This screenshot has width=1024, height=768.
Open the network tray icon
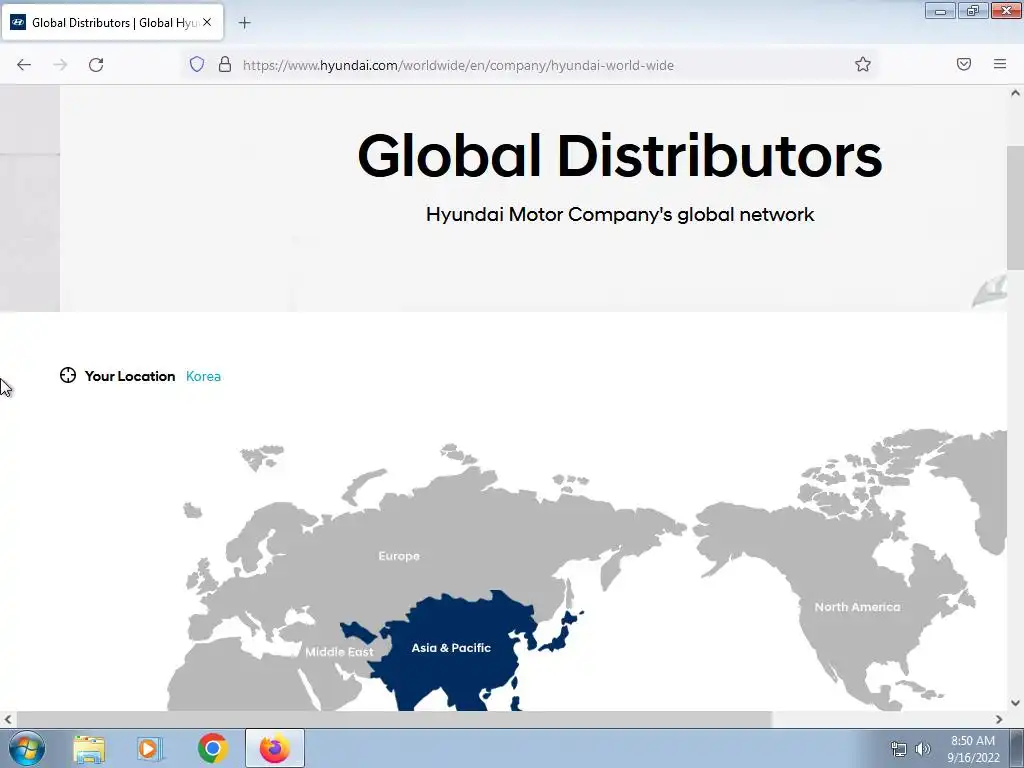(x=899, y=749)
